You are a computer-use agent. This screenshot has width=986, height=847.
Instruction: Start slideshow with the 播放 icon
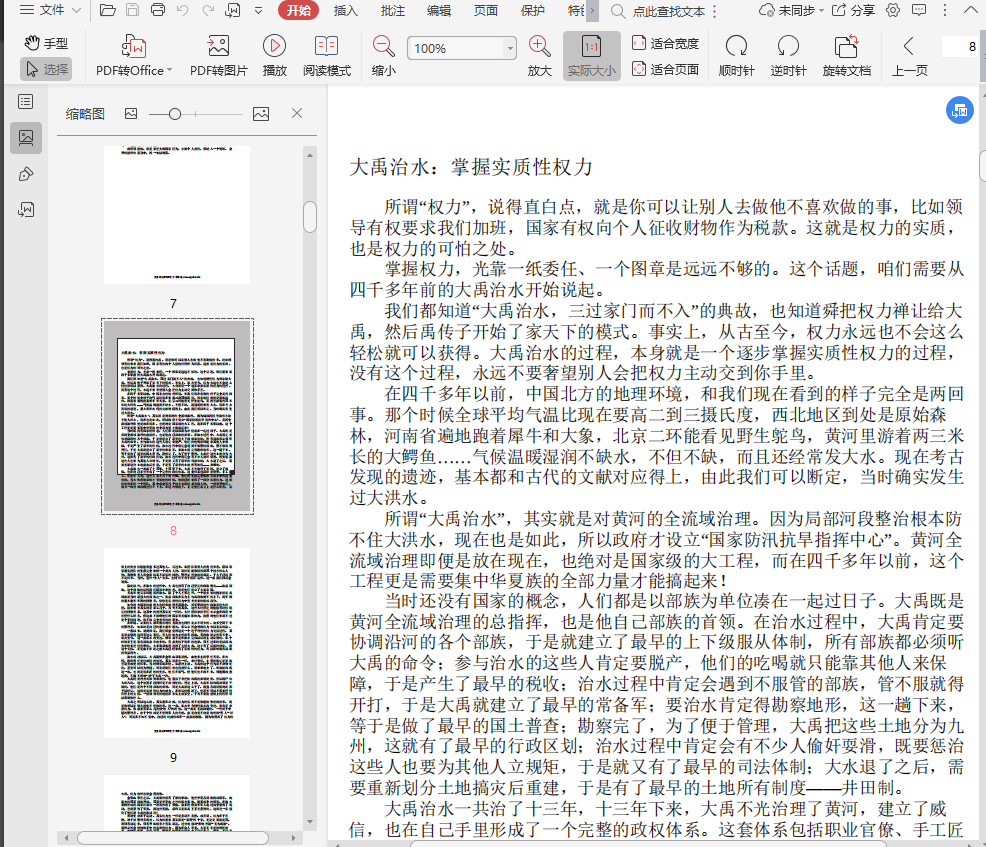coord(274,47)
